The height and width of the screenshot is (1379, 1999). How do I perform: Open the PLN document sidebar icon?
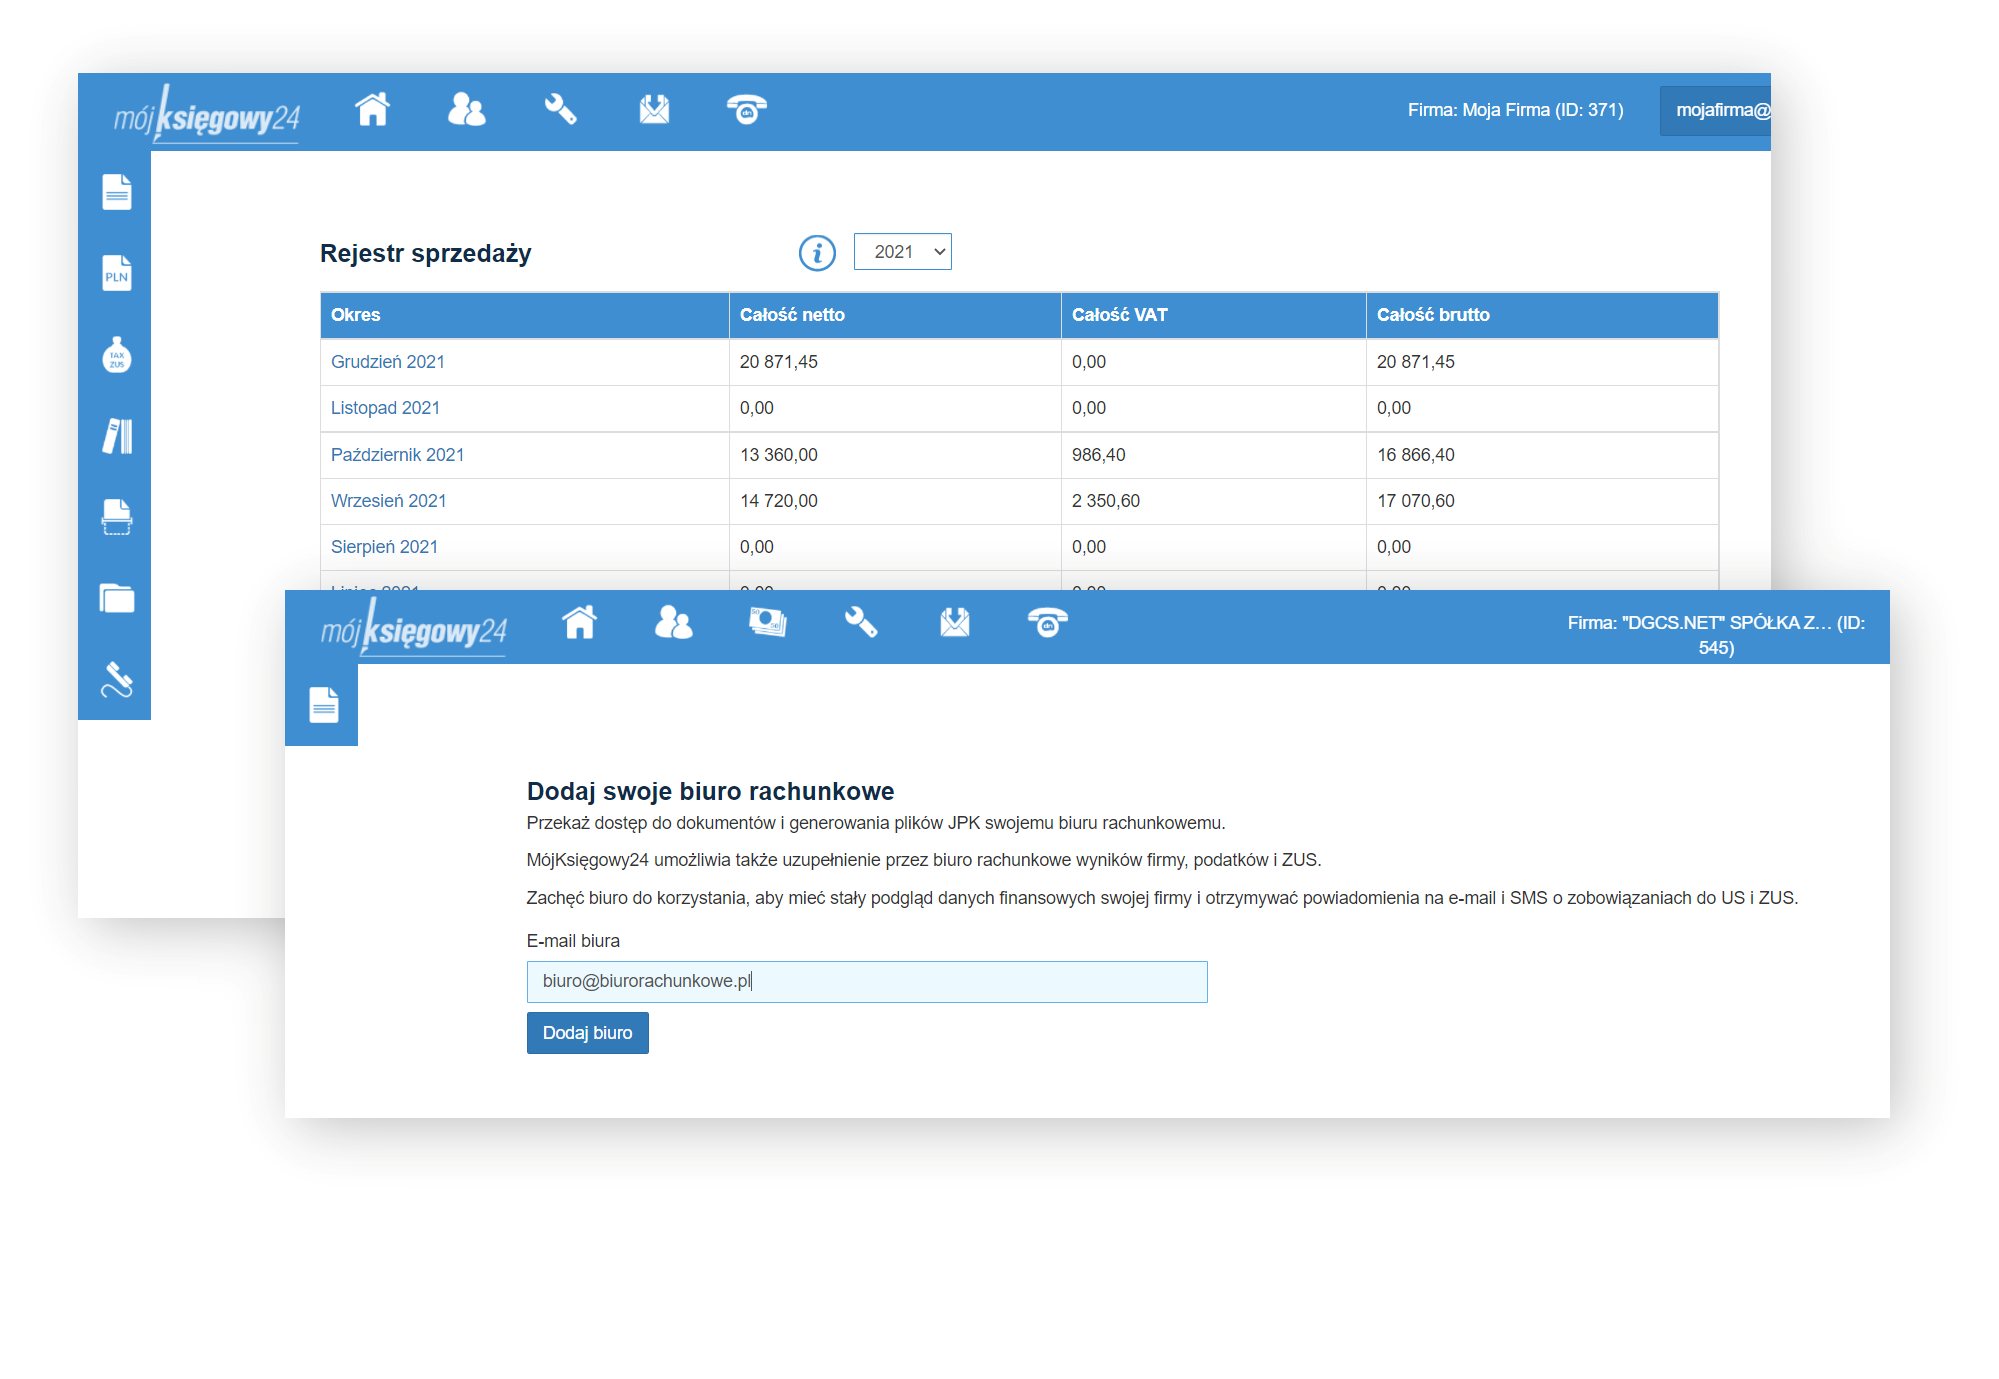[x=117, y=274]
